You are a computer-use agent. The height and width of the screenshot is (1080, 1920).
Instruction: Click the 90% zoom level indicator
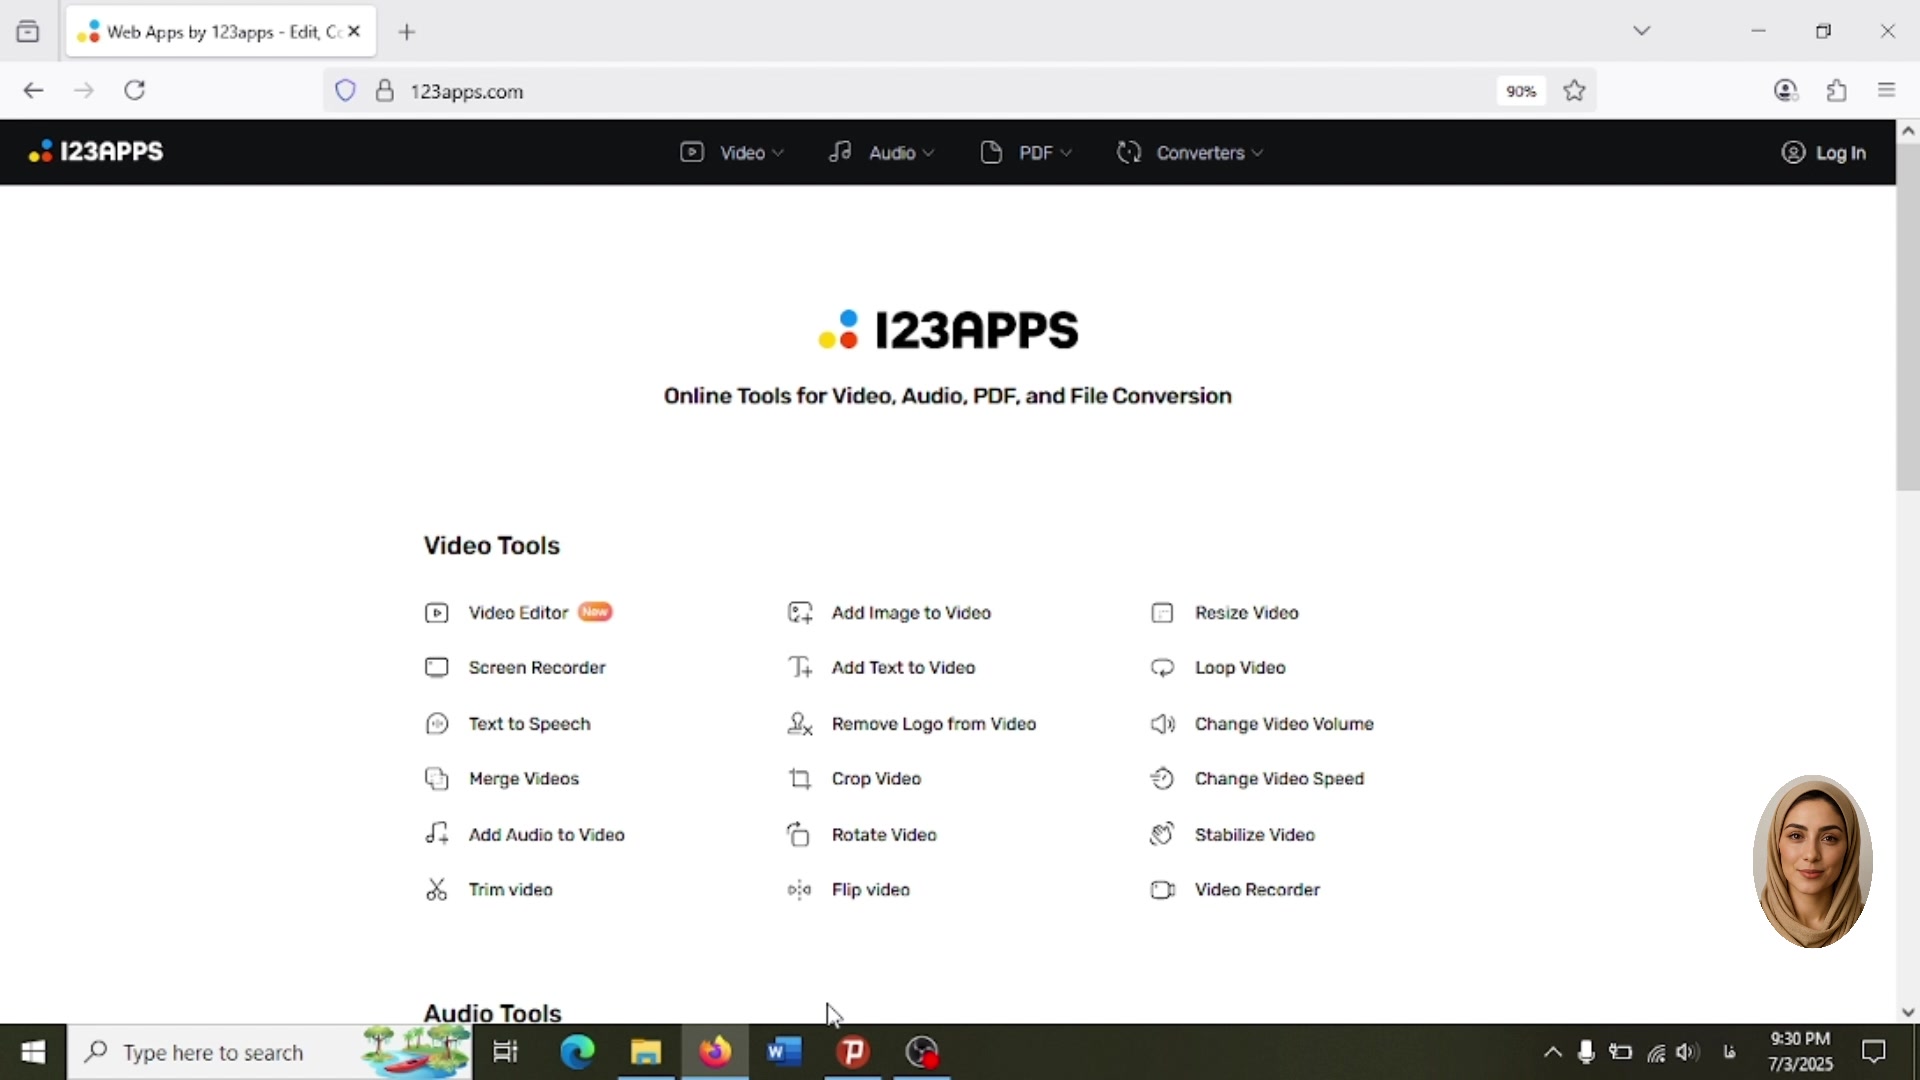pos(1521,91)
